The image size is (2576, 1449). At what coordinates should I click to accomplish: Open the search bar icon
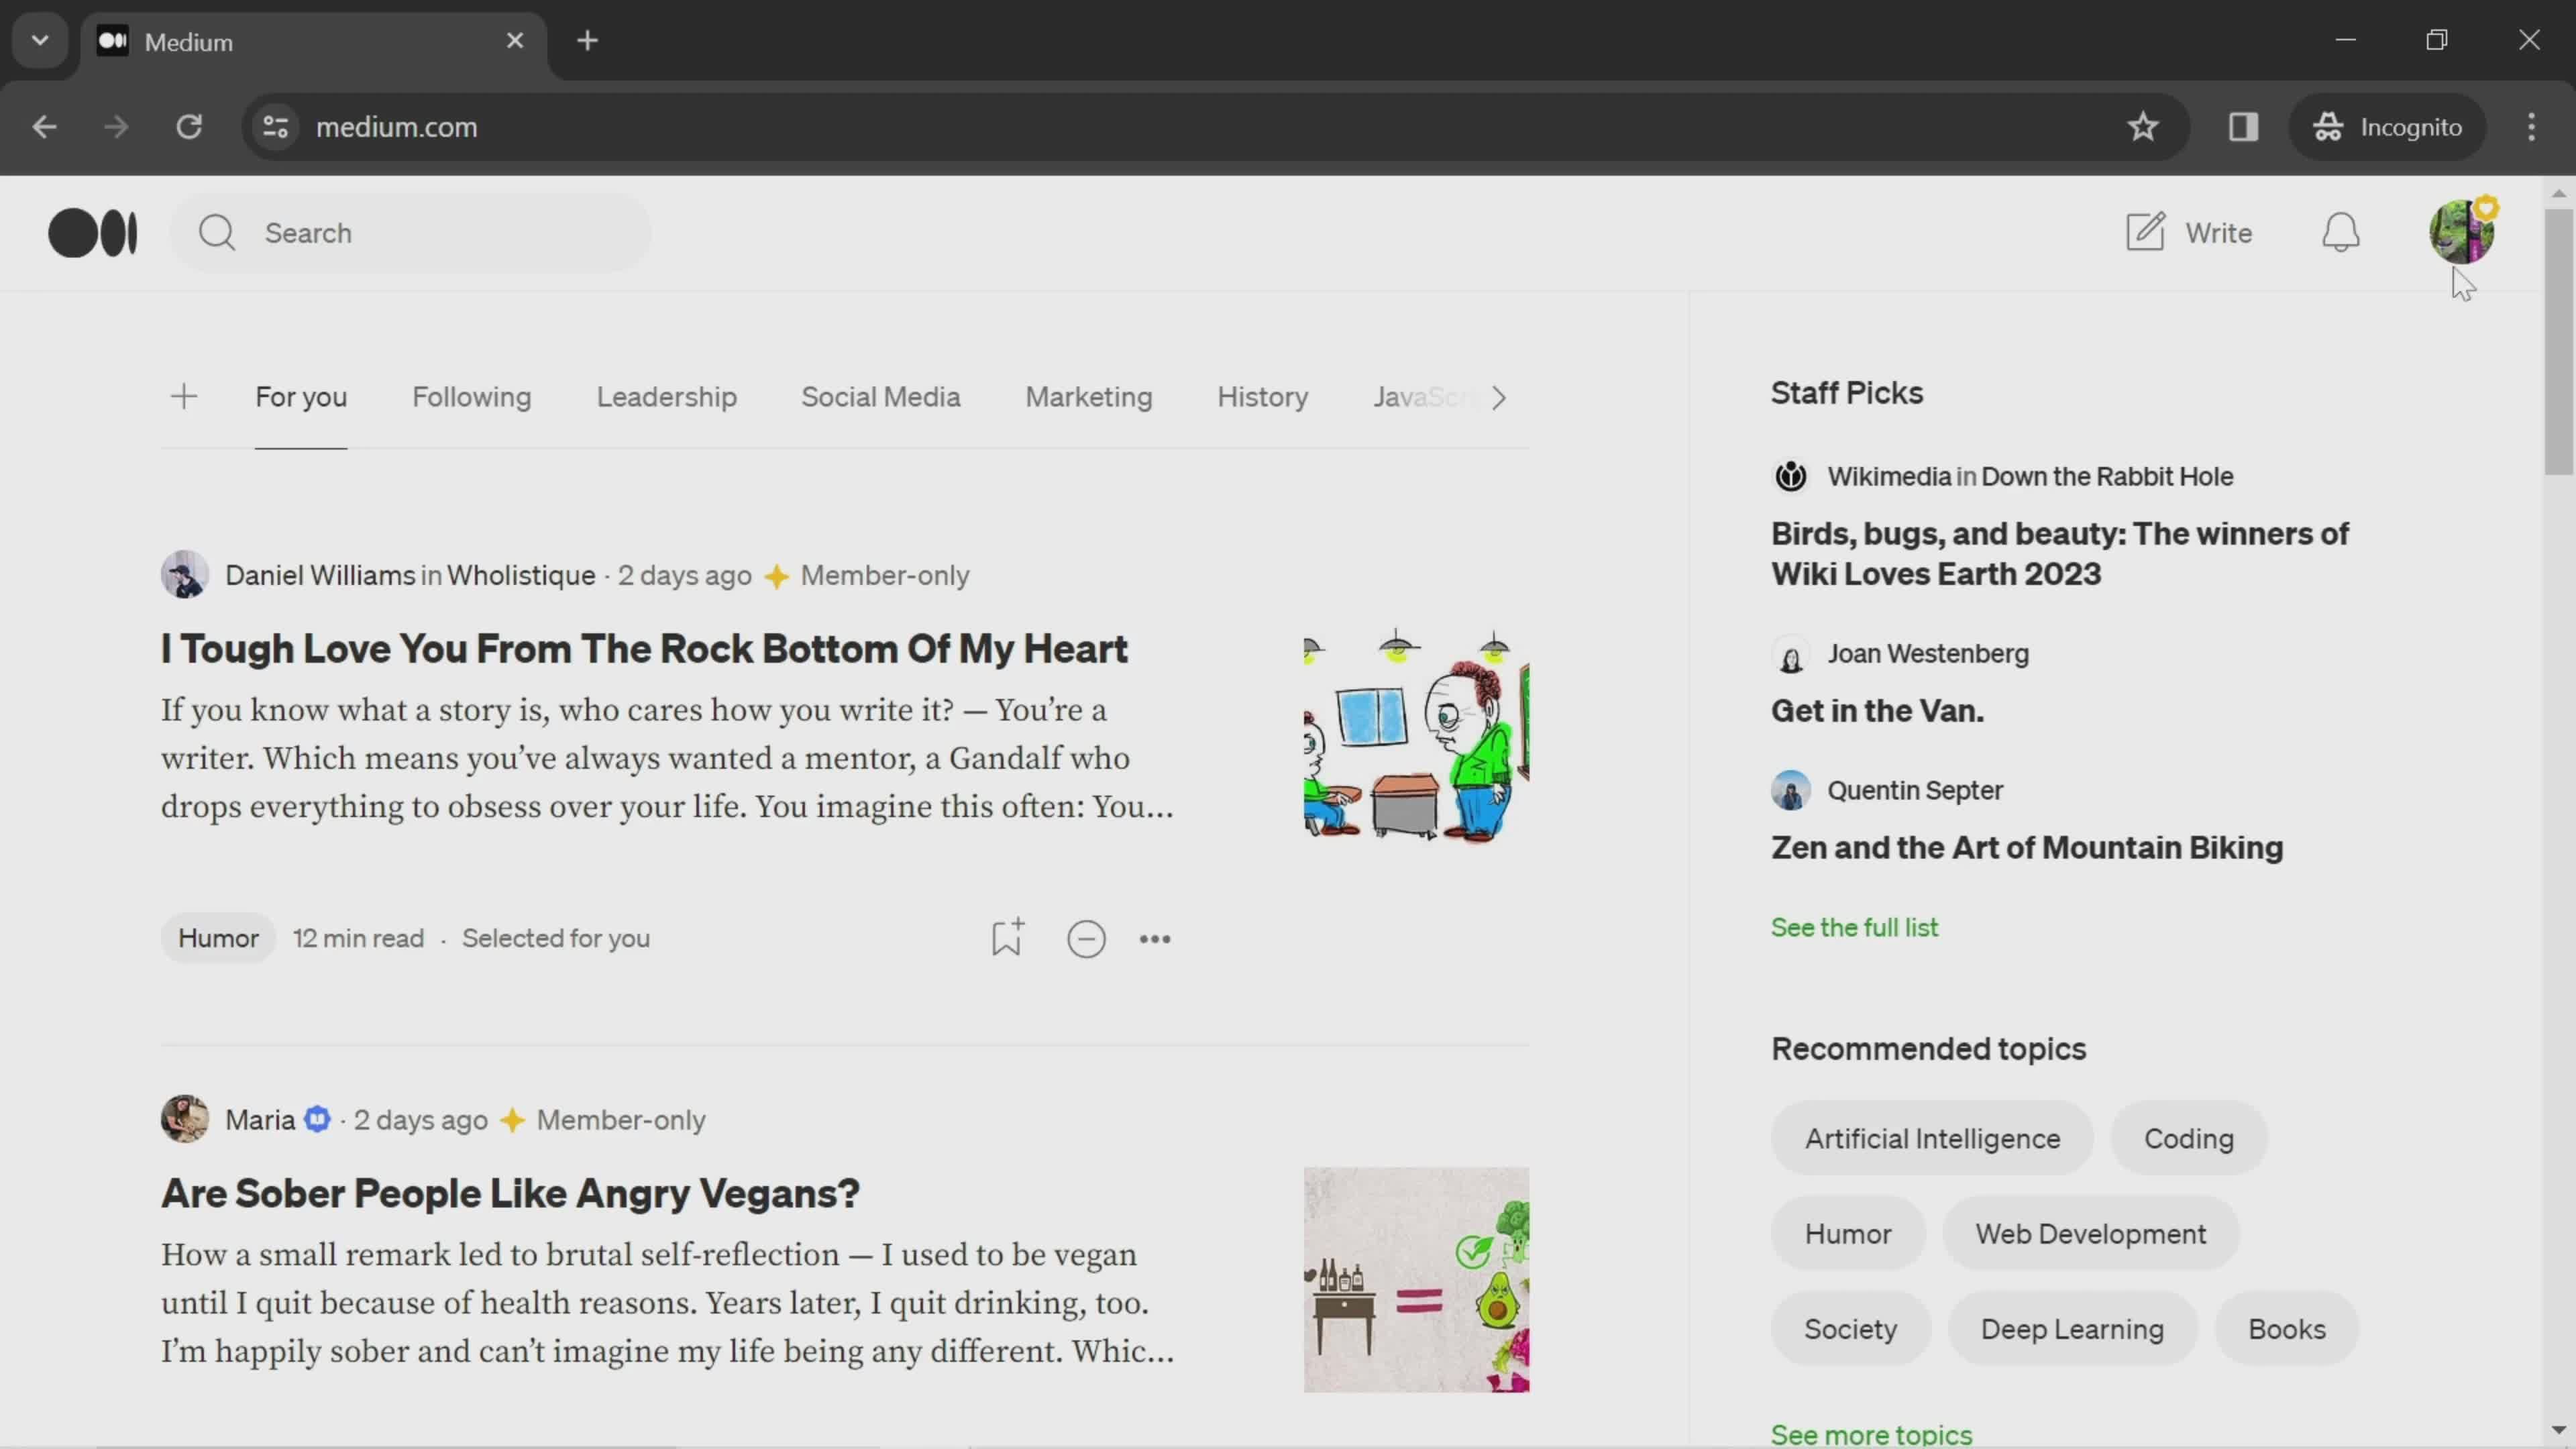pyautogui.click(x=216, y=231)
